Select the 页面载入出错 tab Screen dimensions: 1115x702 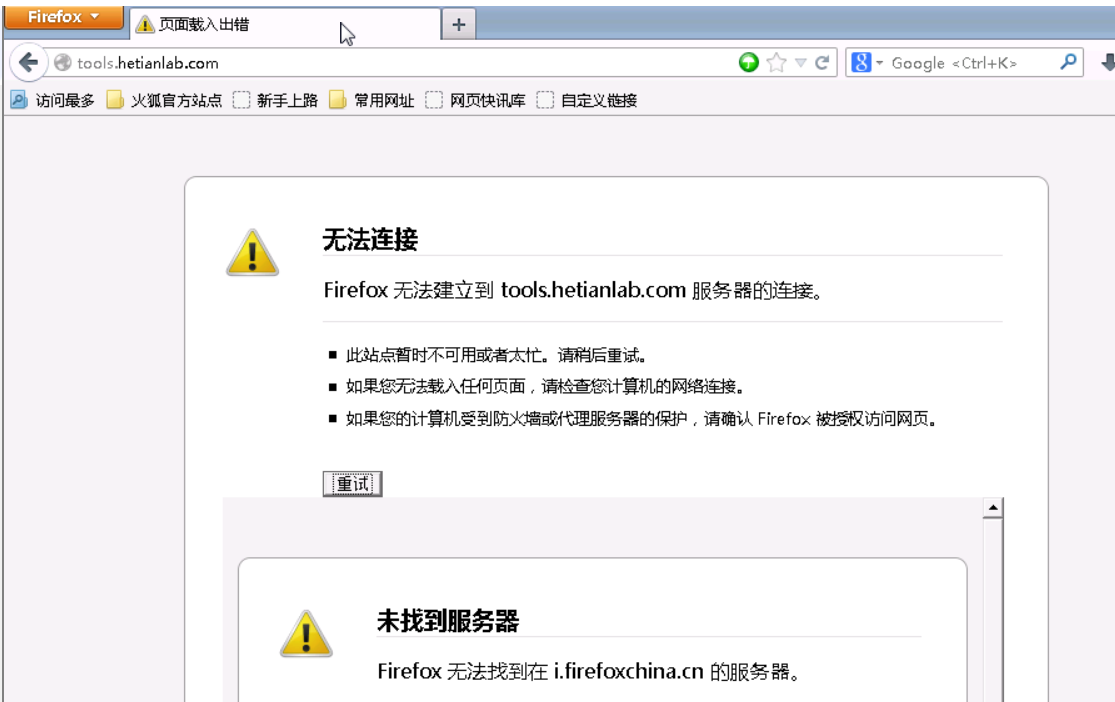284,24
